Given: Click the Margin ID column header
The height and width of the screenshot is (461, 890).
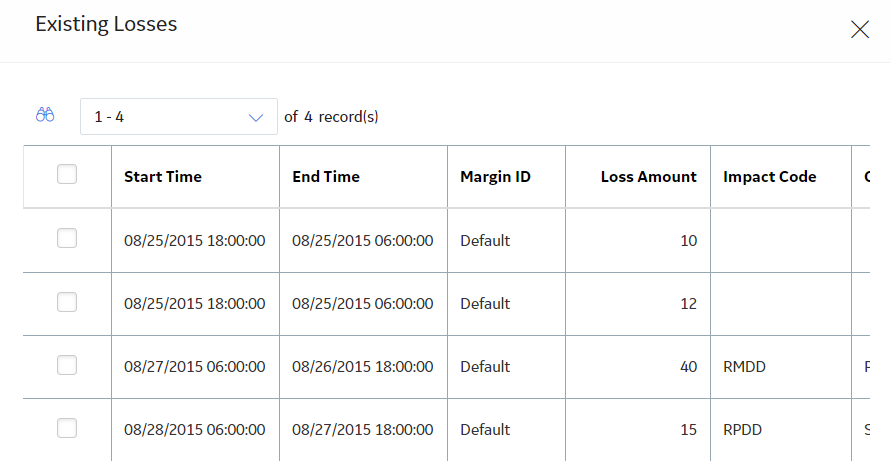Looking at the screenshot, I should [495, 177].
